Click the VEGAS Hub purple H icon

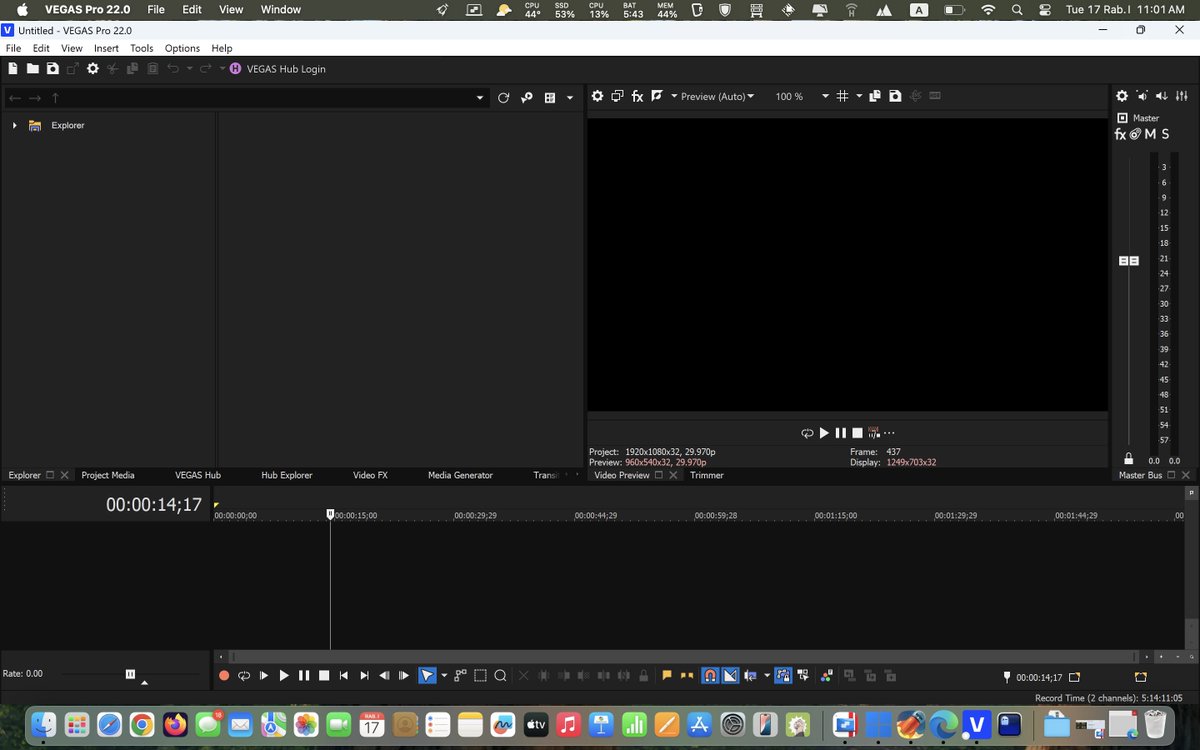point(235,69)
